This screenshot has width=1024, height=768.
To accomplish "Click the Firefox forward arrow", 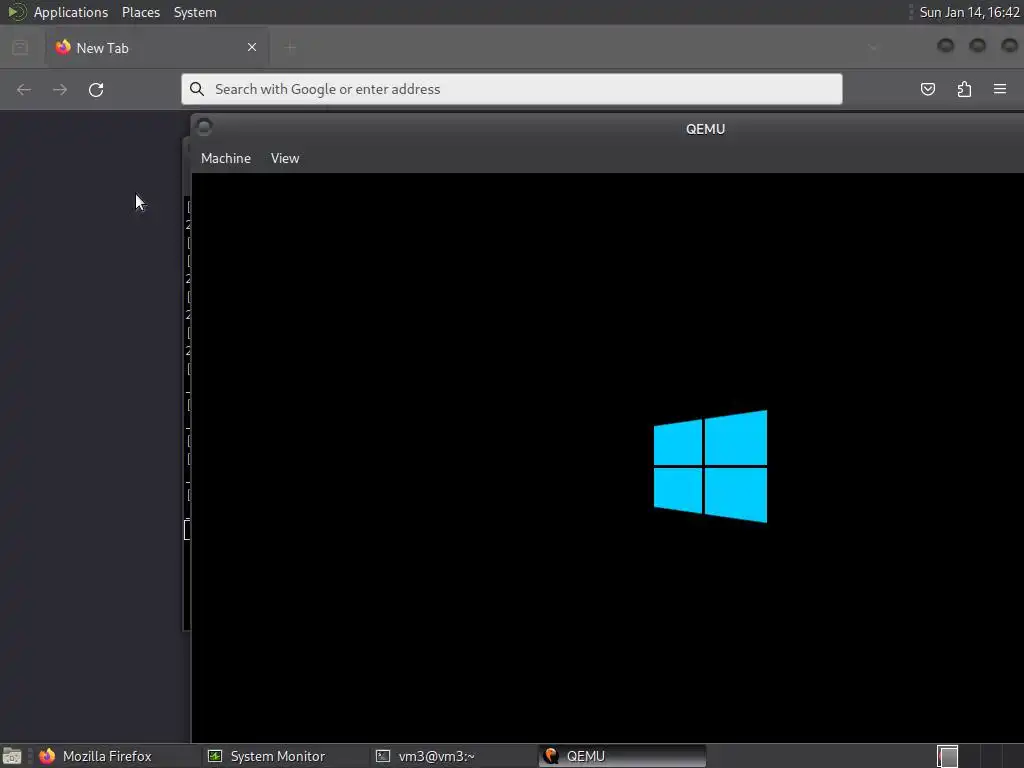I will 59,89.
